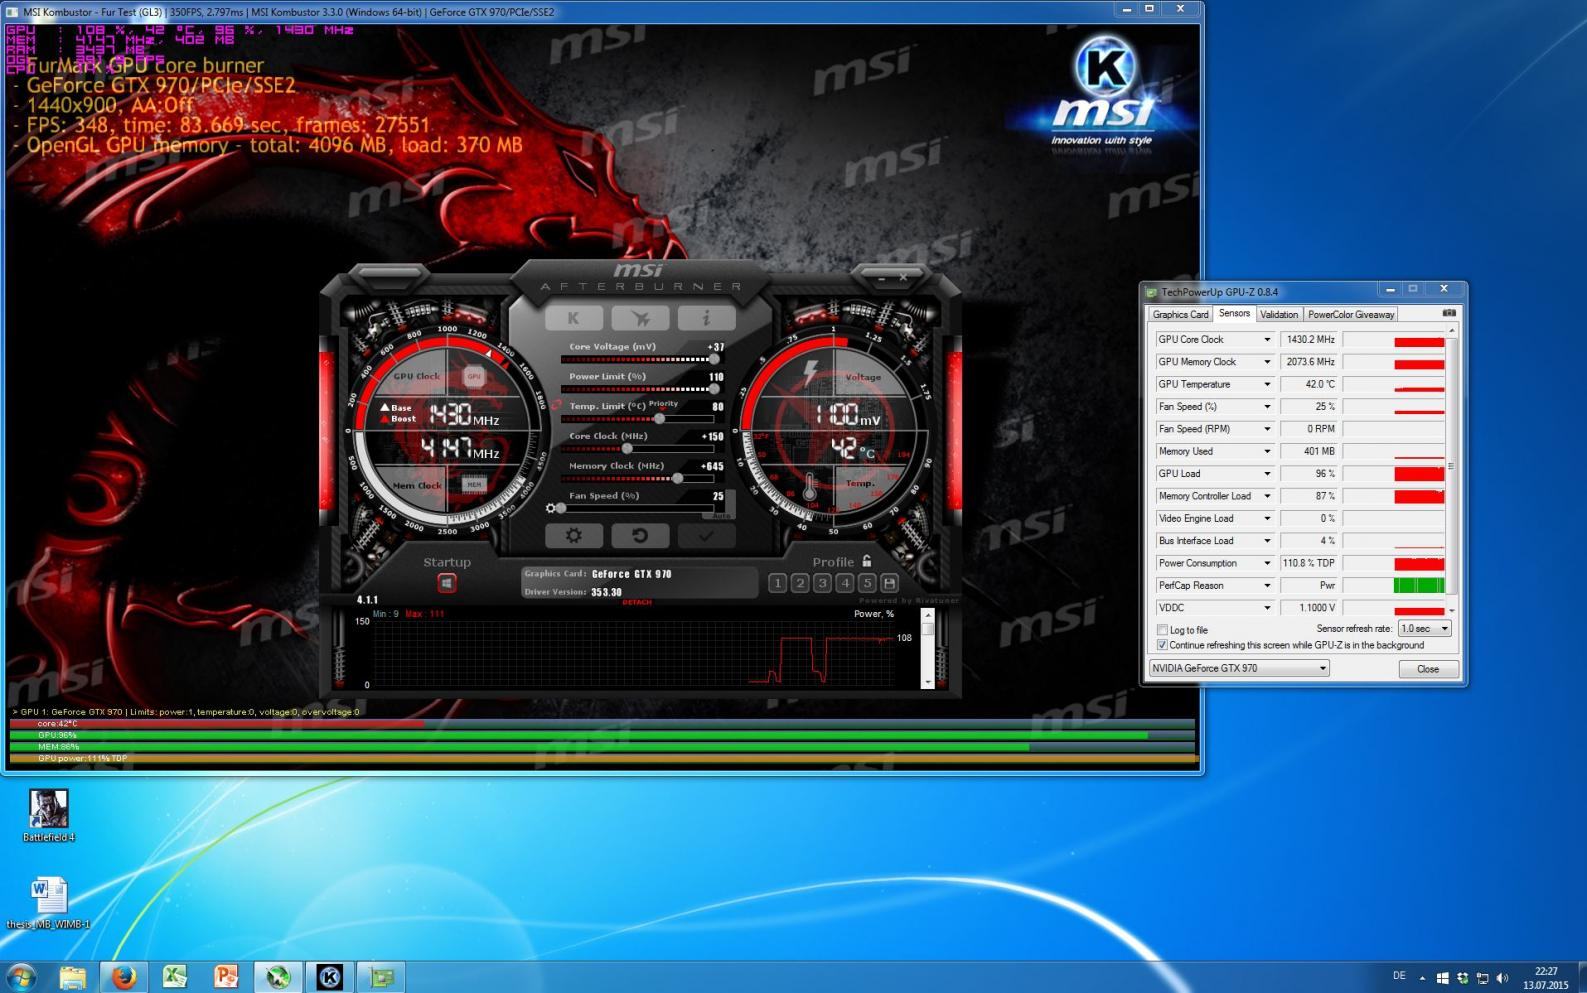
Task: Expand Memory Used sensor dropdown
Action: [1267, 451]
